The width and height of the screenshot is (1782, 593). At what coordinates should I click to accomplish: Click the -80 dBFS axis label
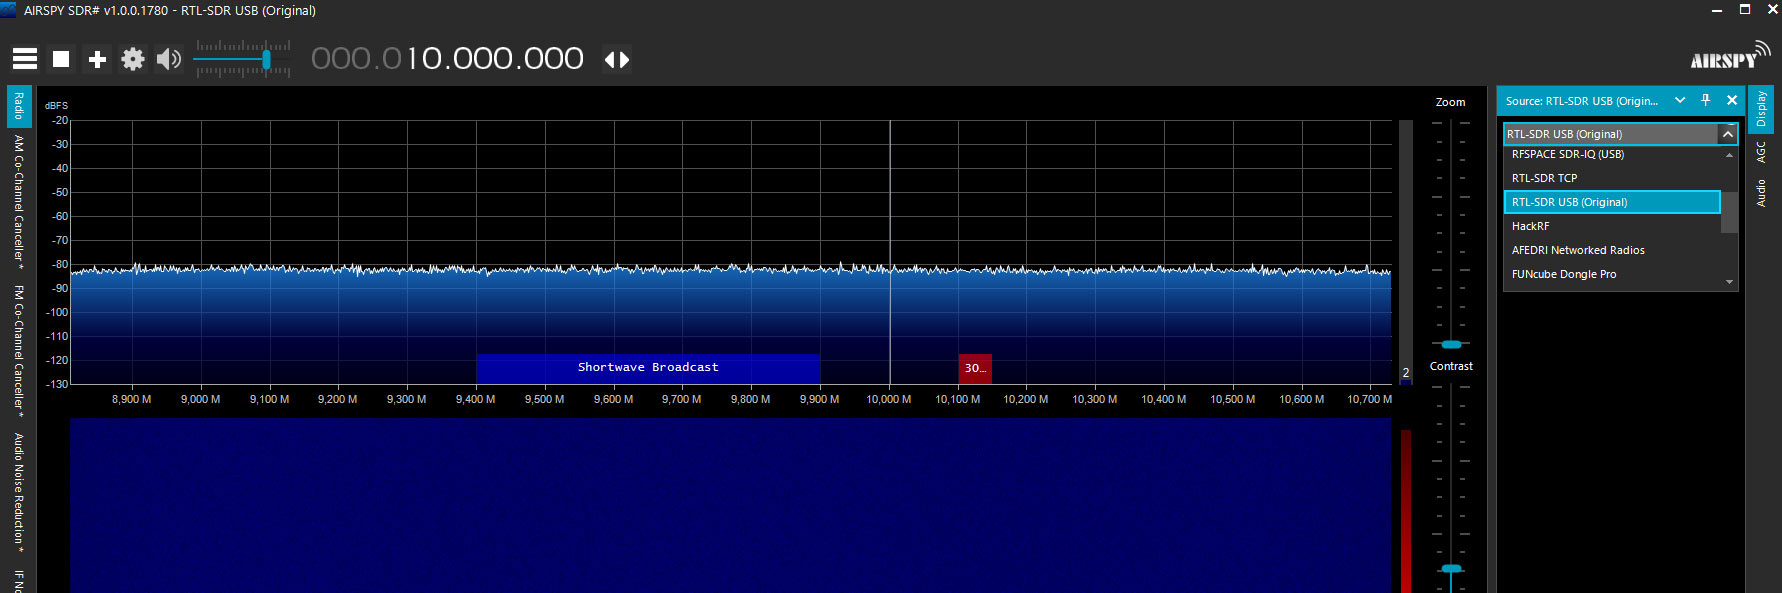pyautogui.click(x=60, y=264)
